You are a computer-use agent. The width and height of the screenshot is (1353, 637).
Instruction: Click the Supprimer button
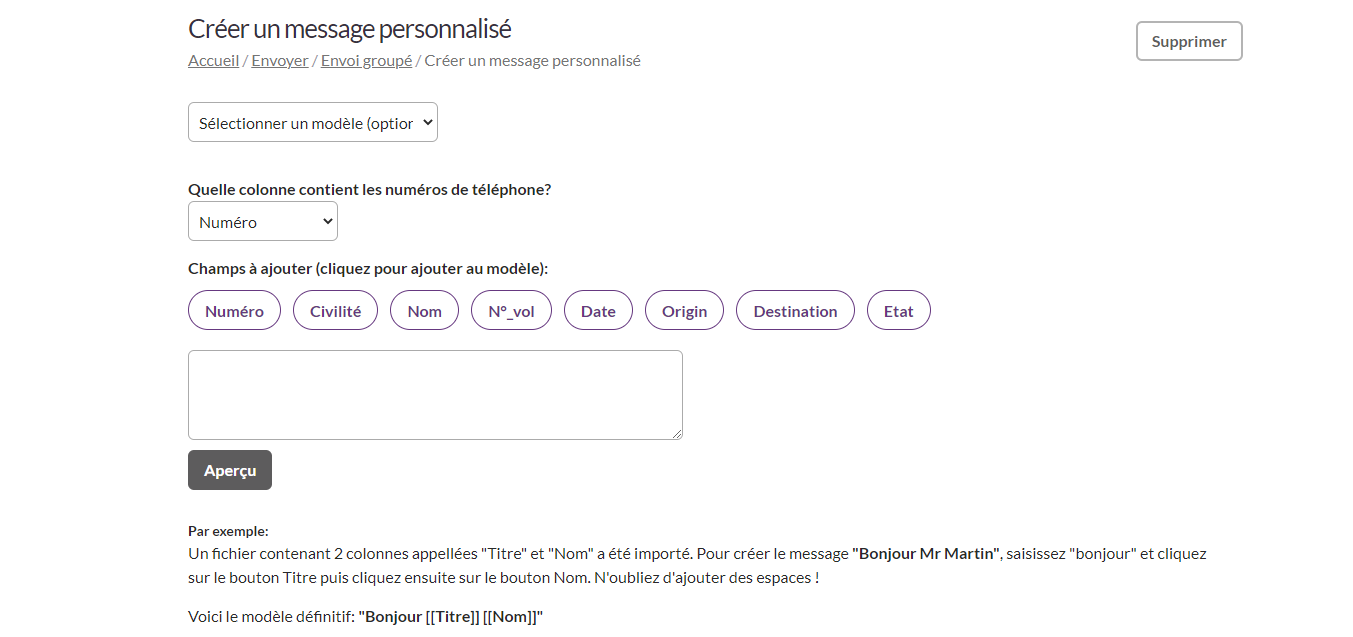pyautogui.click(x=1188, y=42)
